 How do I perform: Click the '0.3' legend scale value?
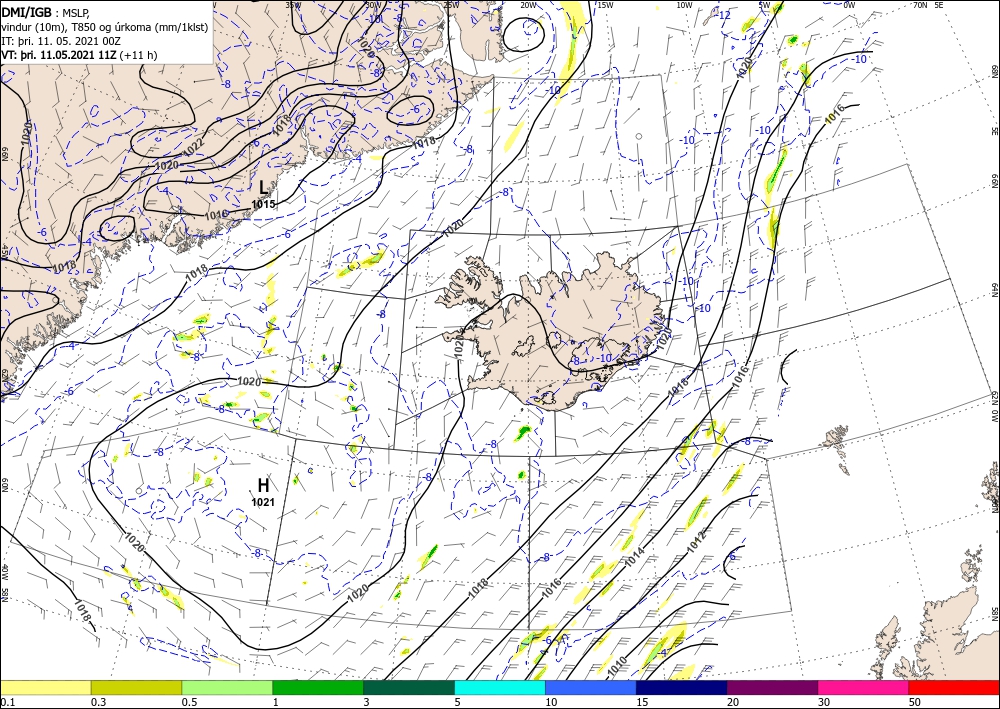click(x=98, y=702)
